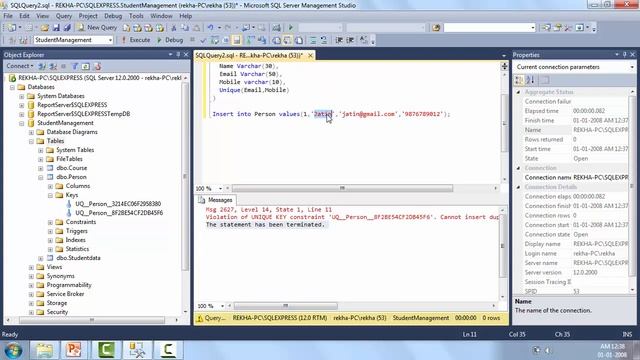
Task: Click the New Query button
Action: coord(98,27)
